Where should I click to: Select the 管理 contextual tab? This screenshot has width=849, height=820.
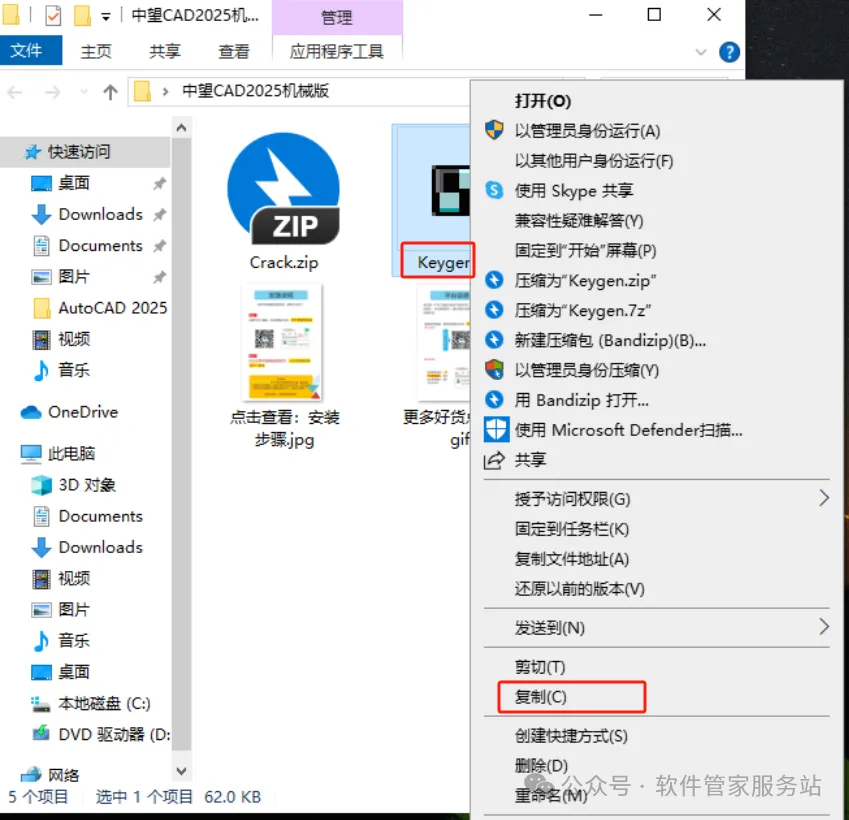pos(337,17)
